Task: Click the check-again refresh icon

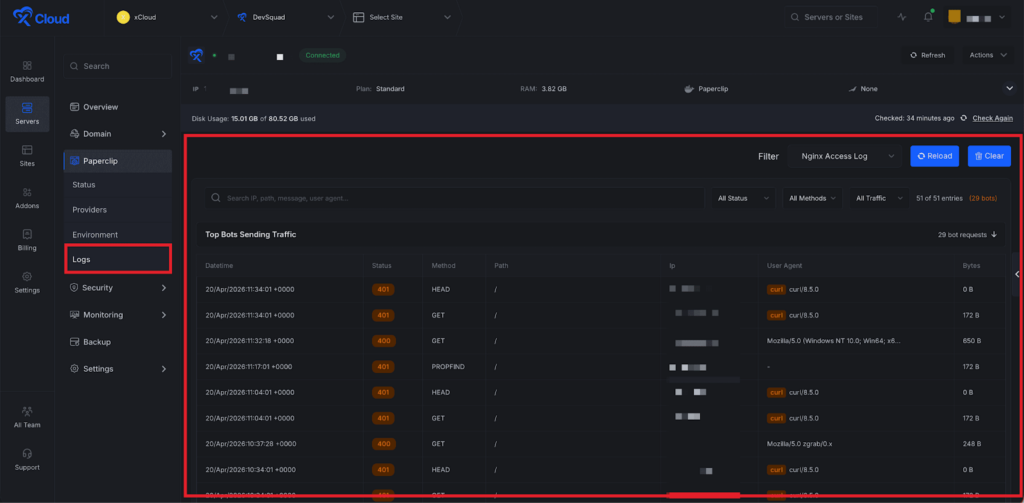Action: pyautogui.click(x=963, y=118)
